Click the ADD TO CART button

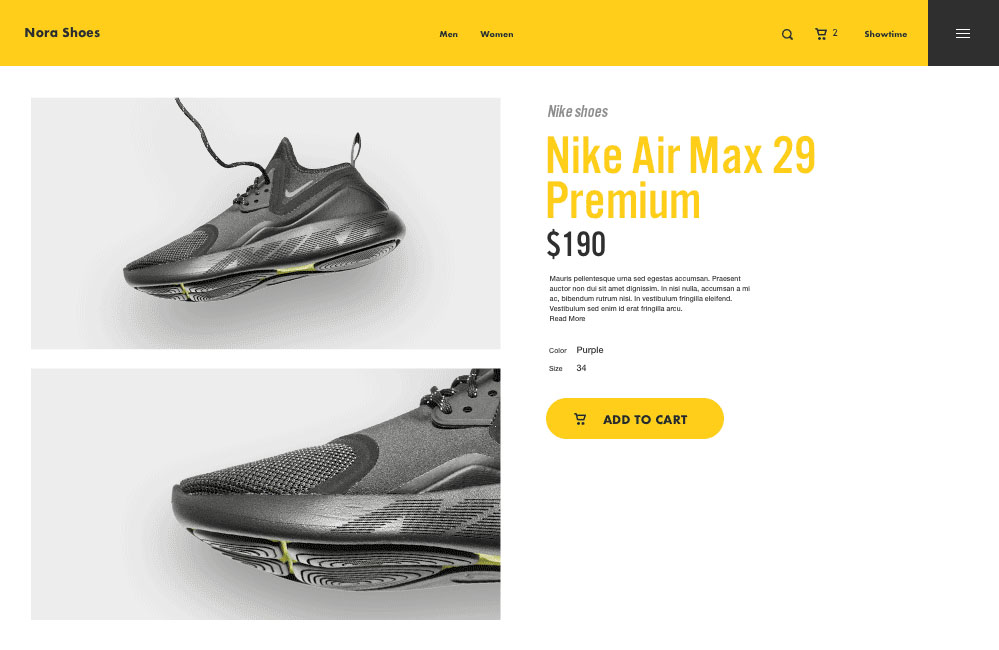coord(635,419)
